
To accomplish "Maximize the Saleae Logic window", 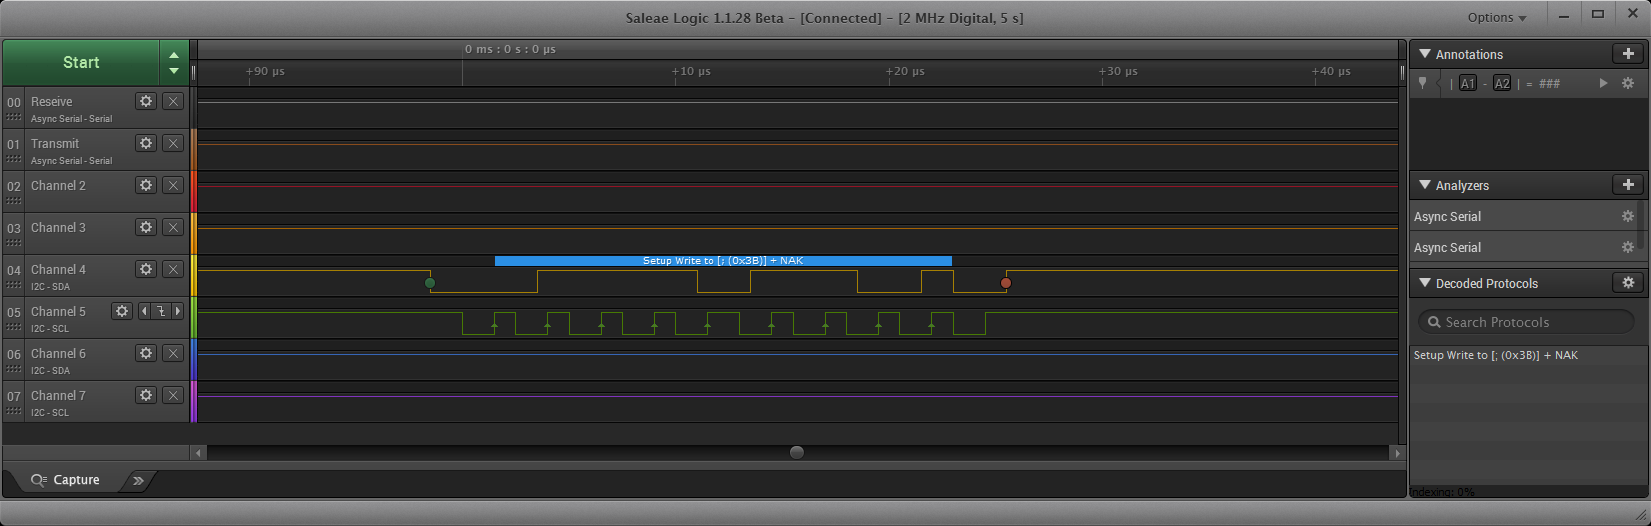I will pyautogui.click(x=1598, y=14).
